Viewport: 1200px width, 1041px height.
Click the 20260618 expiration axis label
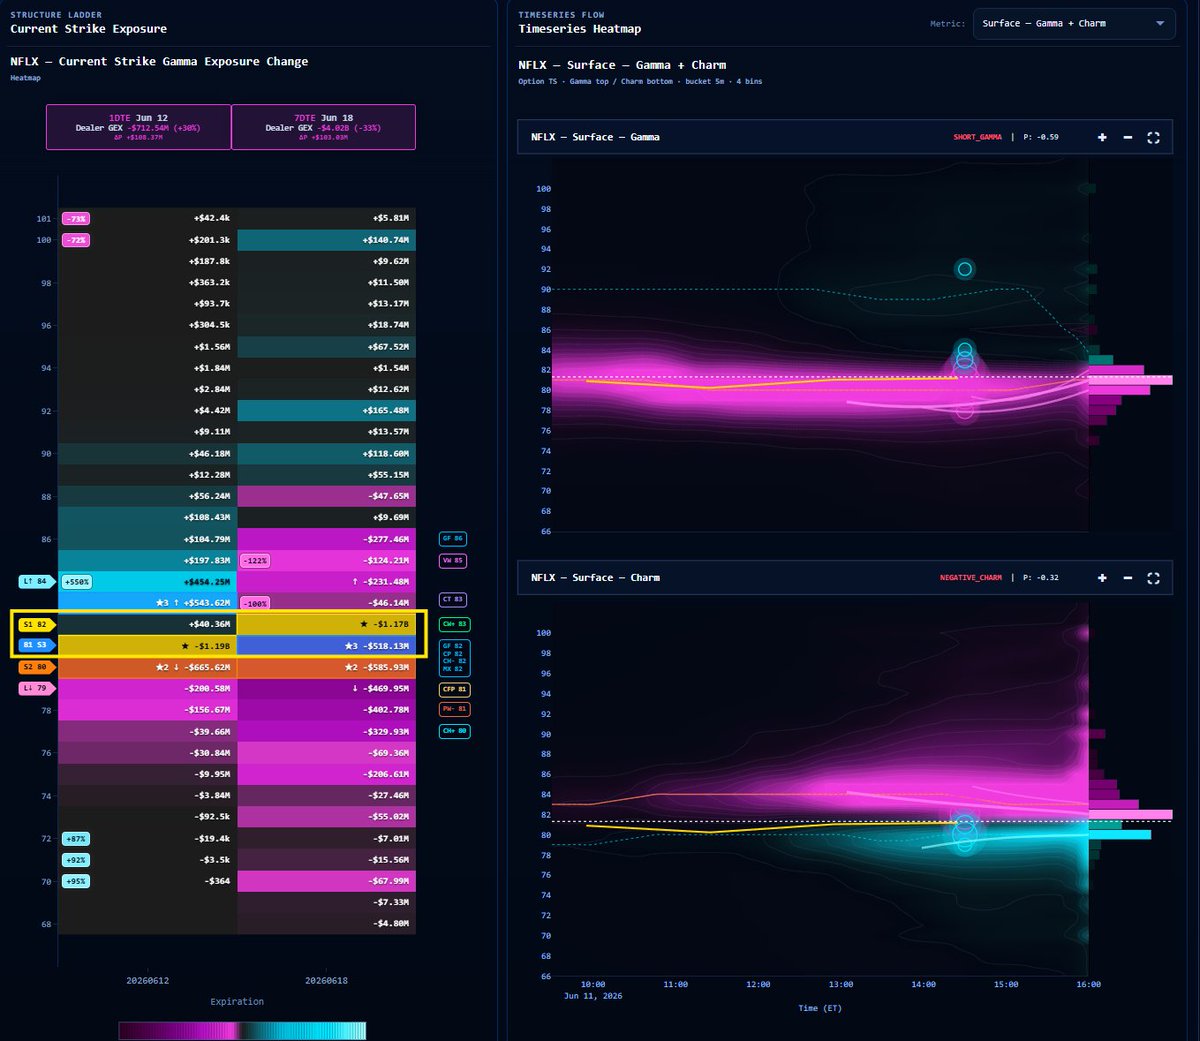pos(326,981)
